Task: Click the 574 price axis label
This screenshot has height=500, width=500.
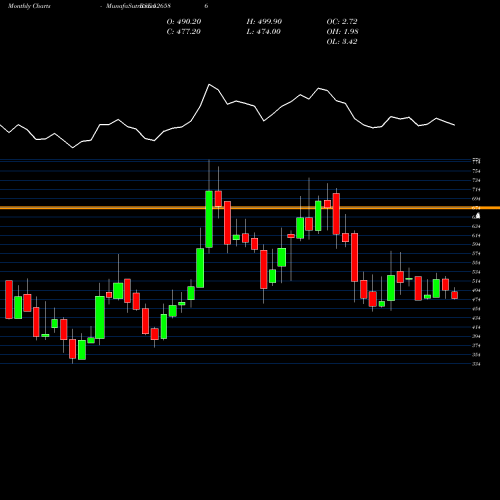Action: [x=476, y=254]
